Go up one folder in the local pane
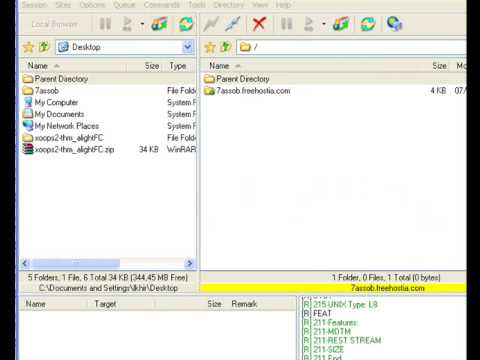 tap(44, 47)
